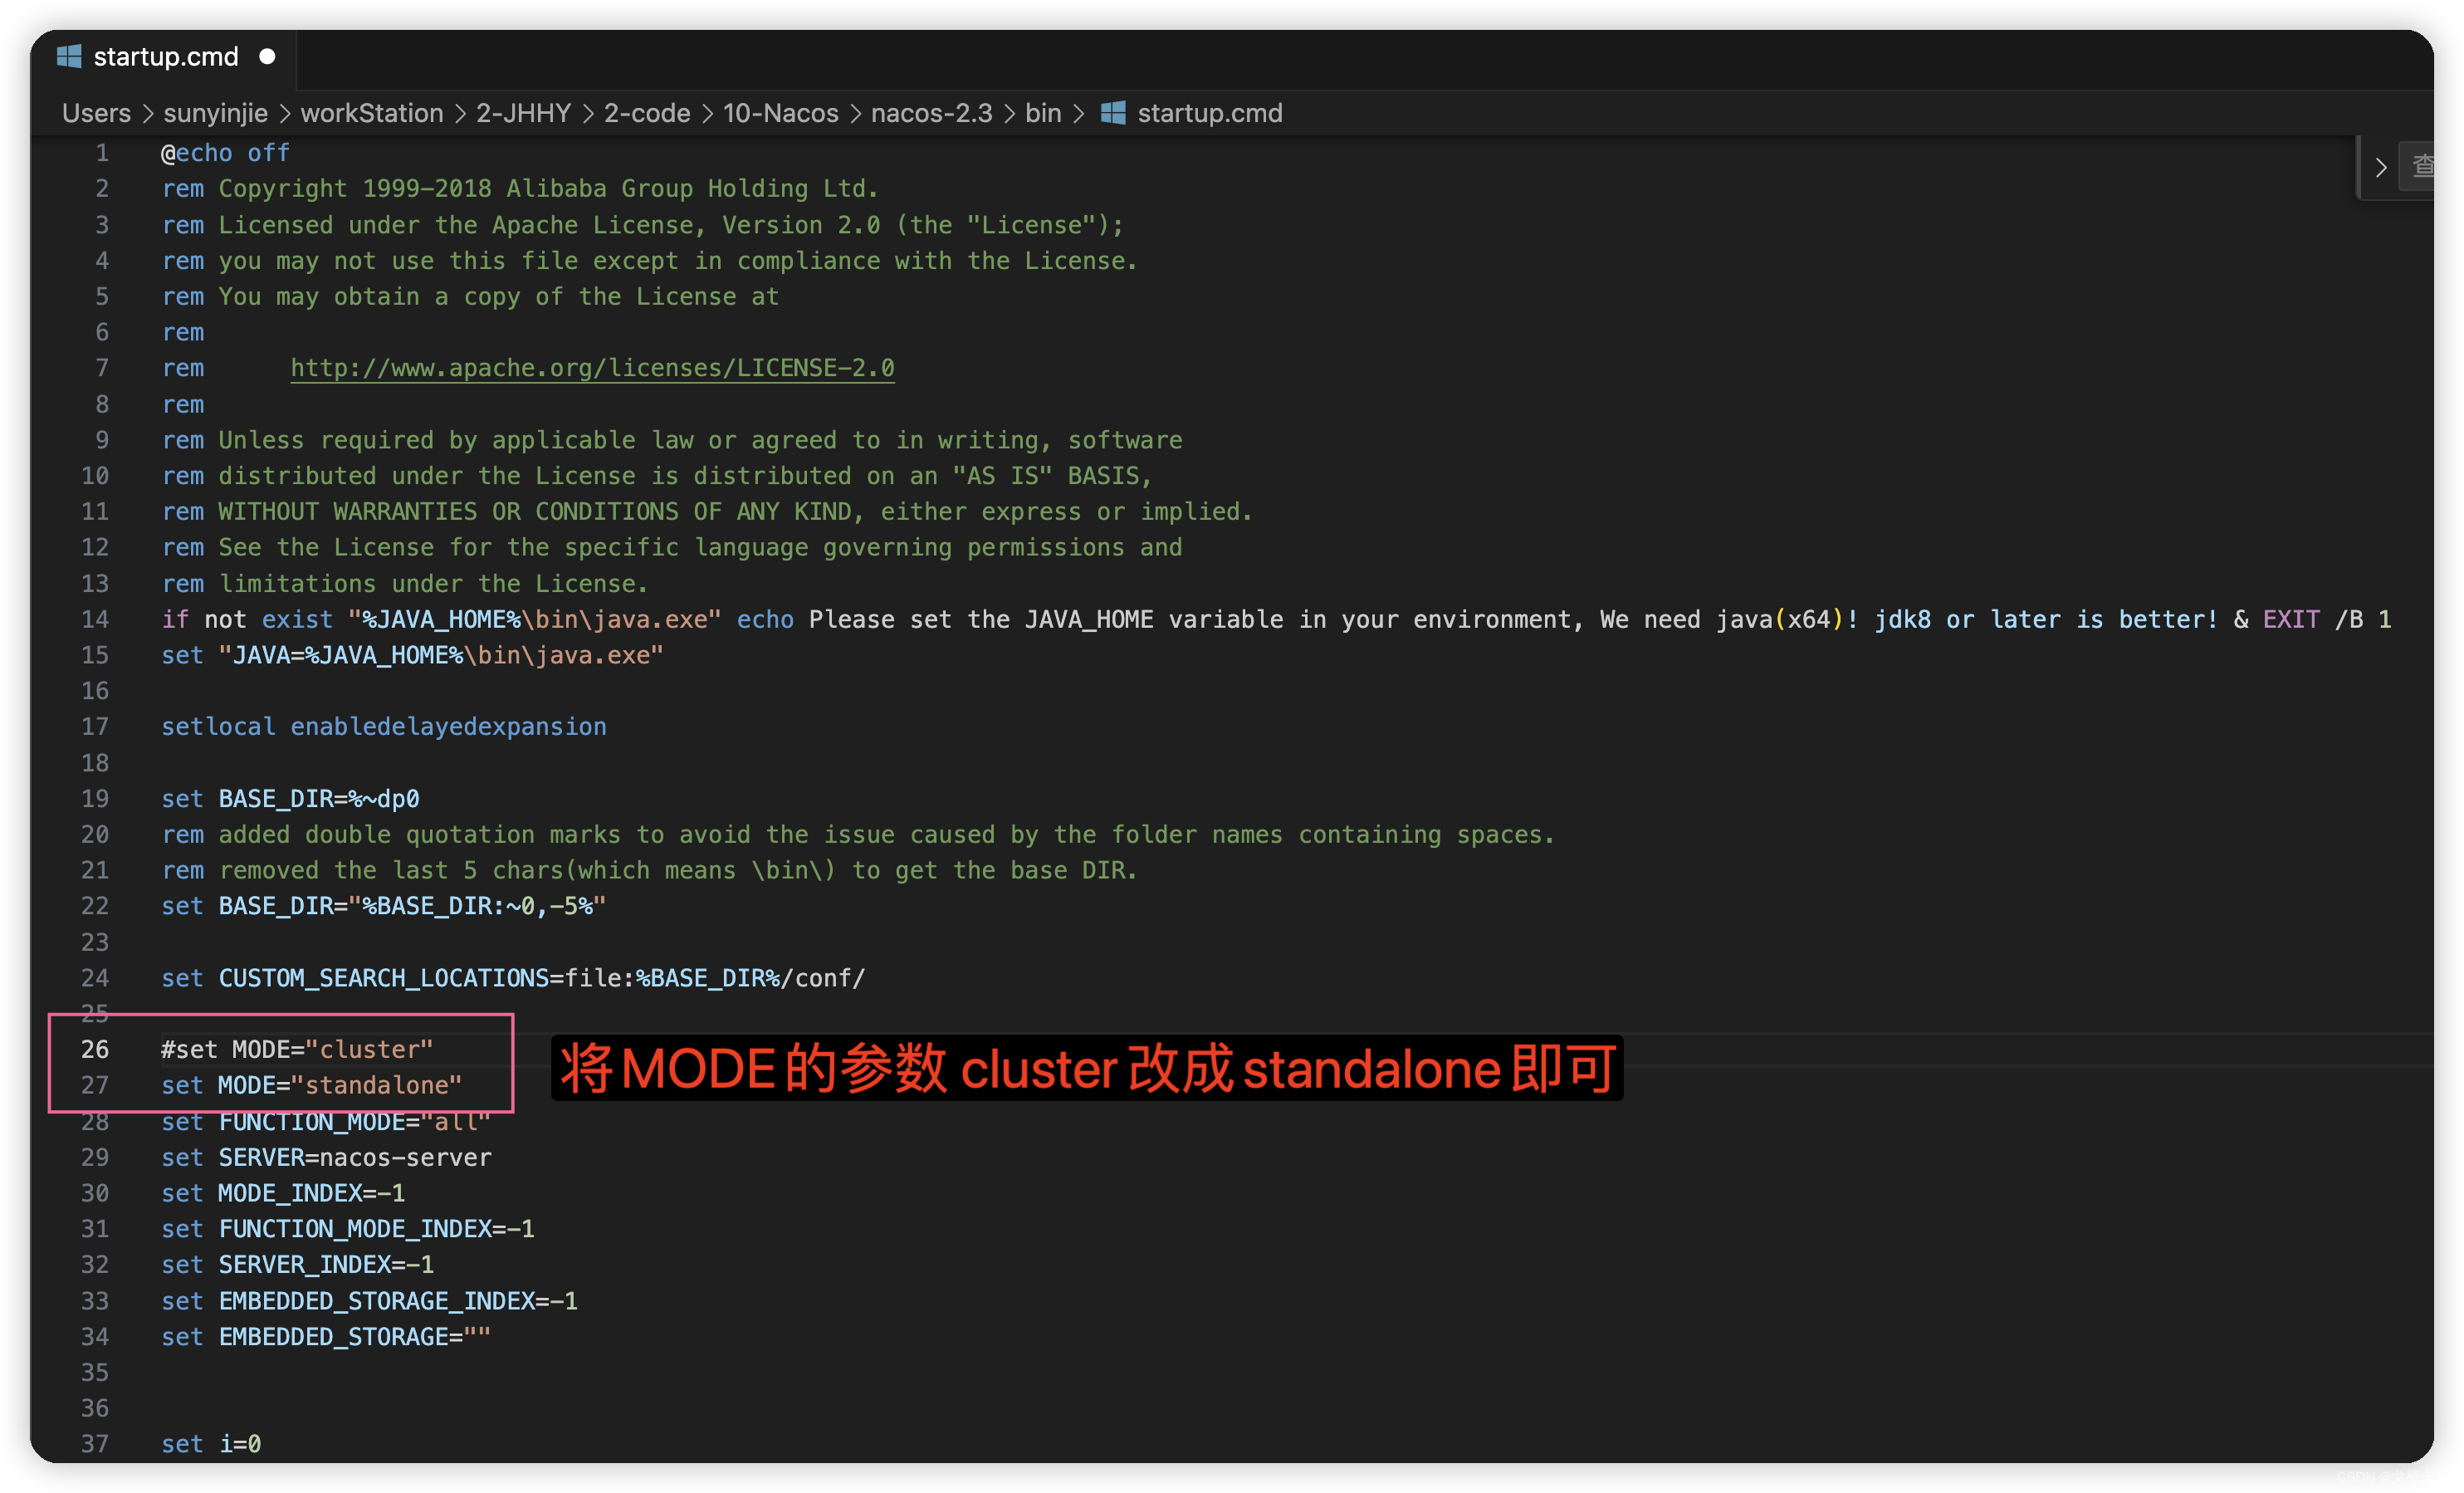The image size is (2464, 1493).
Task: Click the 2-code breadcrumb folder
Action: pos(646,113)
